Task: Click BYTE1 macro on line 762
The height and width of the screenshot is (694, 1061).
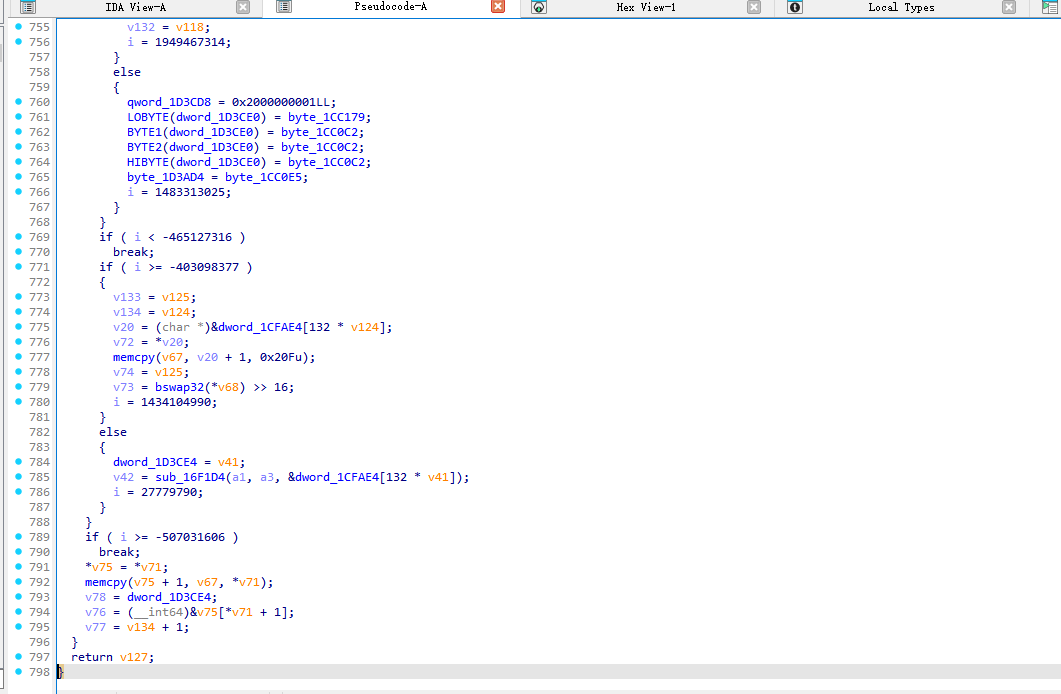Action: click(x=144, y=132)
